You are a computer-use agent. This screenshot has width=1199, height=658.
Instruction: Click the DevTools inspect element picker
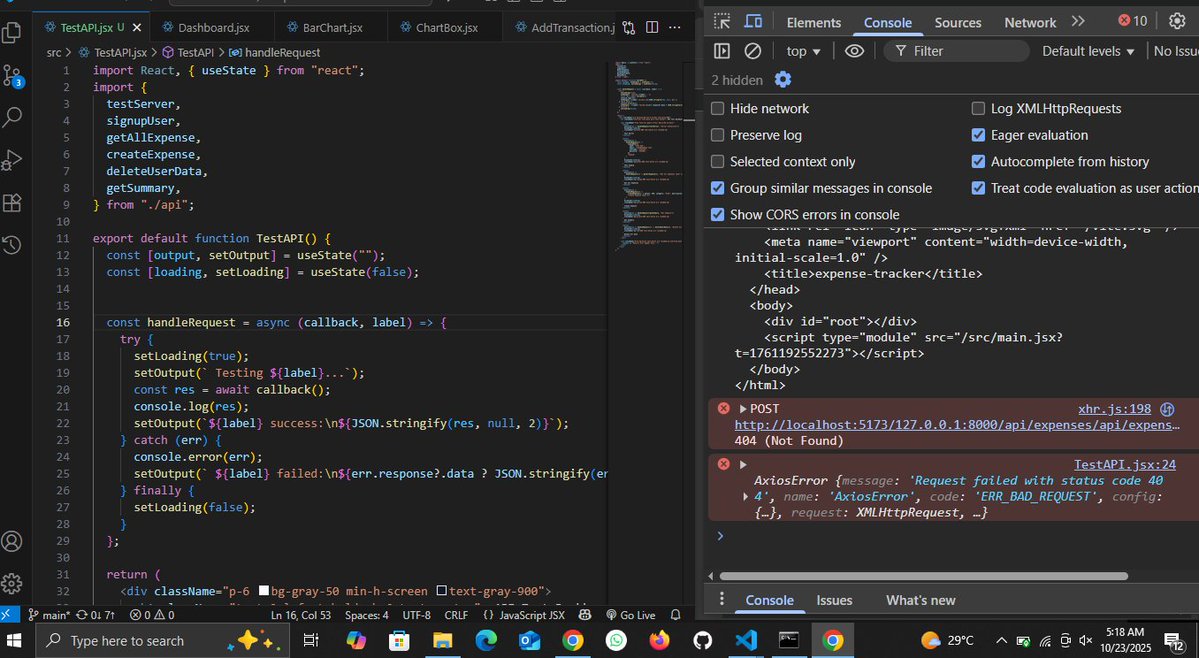pos(722,21)
